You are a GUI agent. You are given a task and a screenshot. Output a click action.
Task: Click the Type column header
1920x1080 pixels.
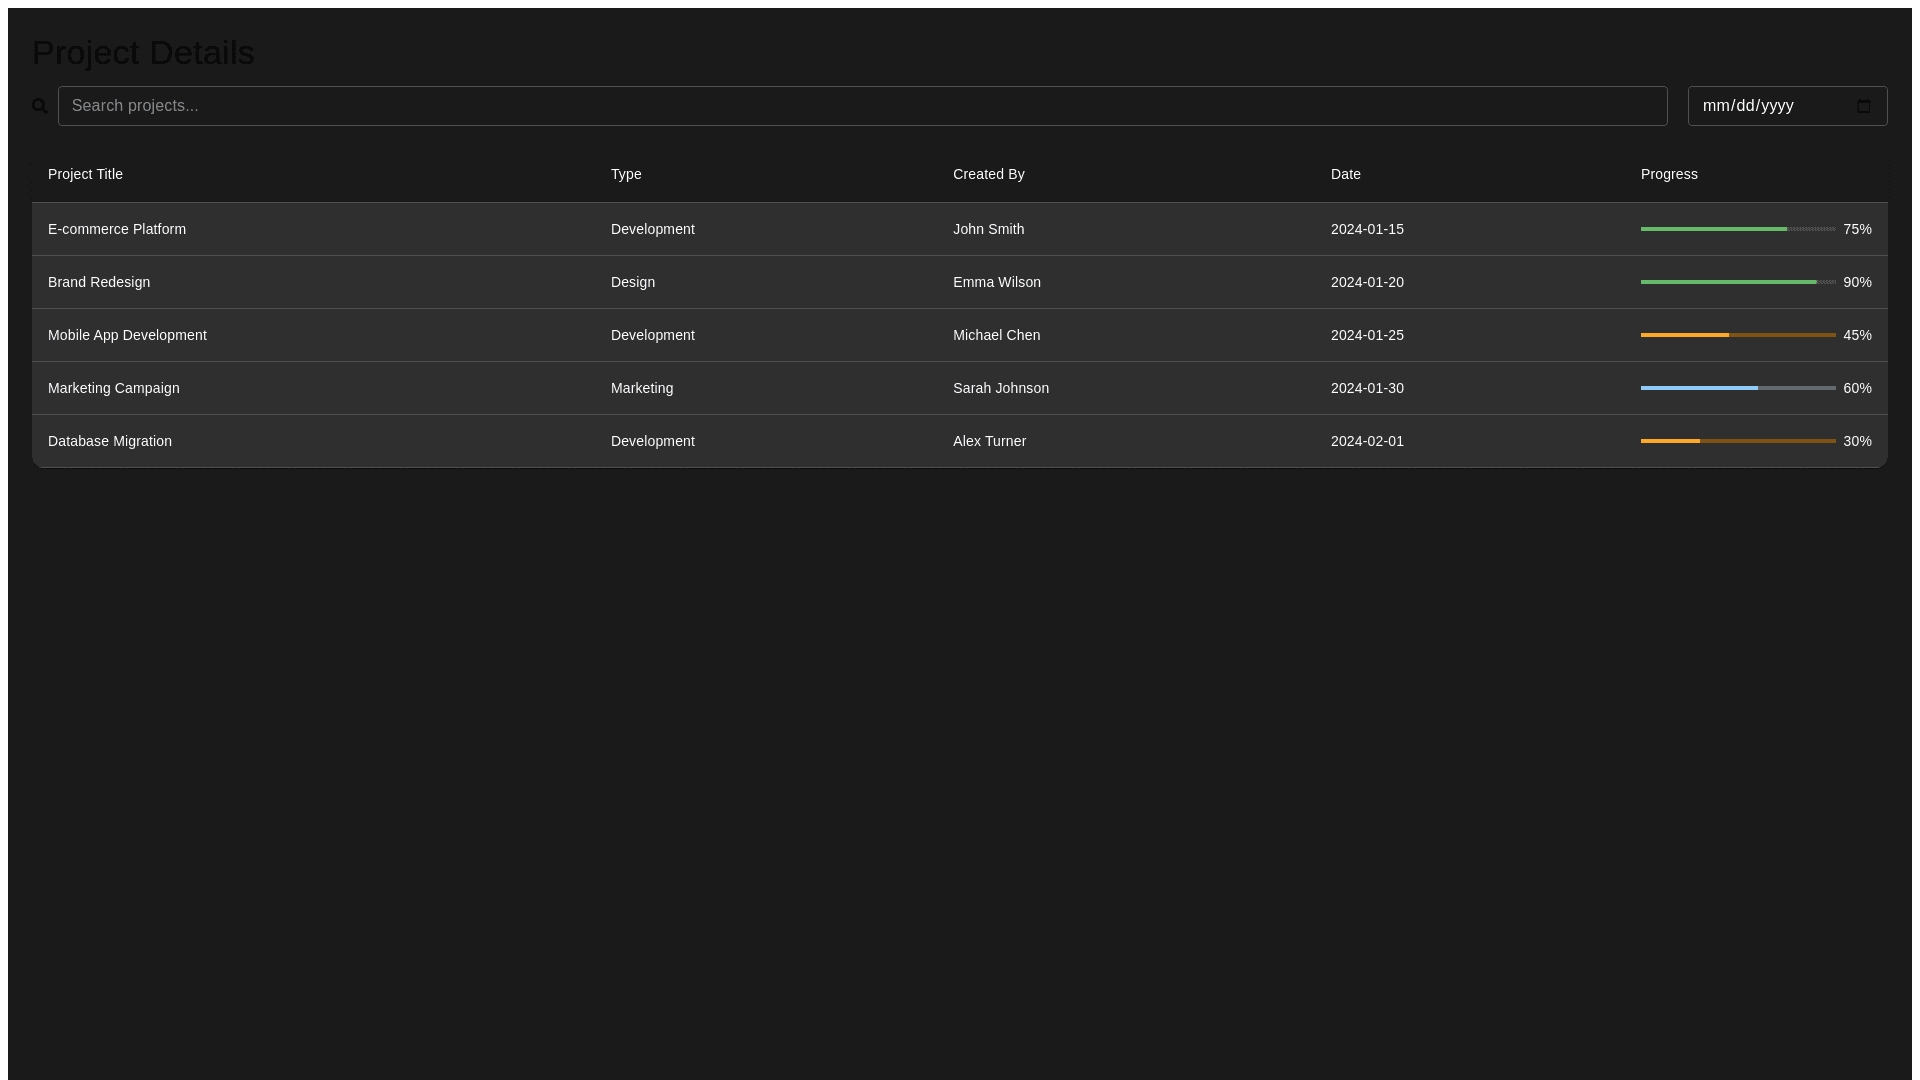click(x=626, y=174)
